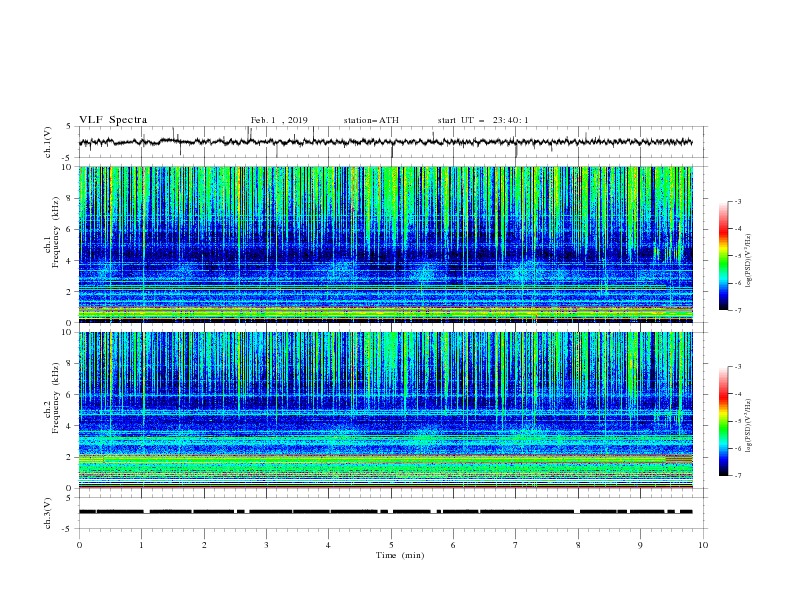Click the 'start UT = 23:40:1' text
The image size is (792, 612).
483,120
